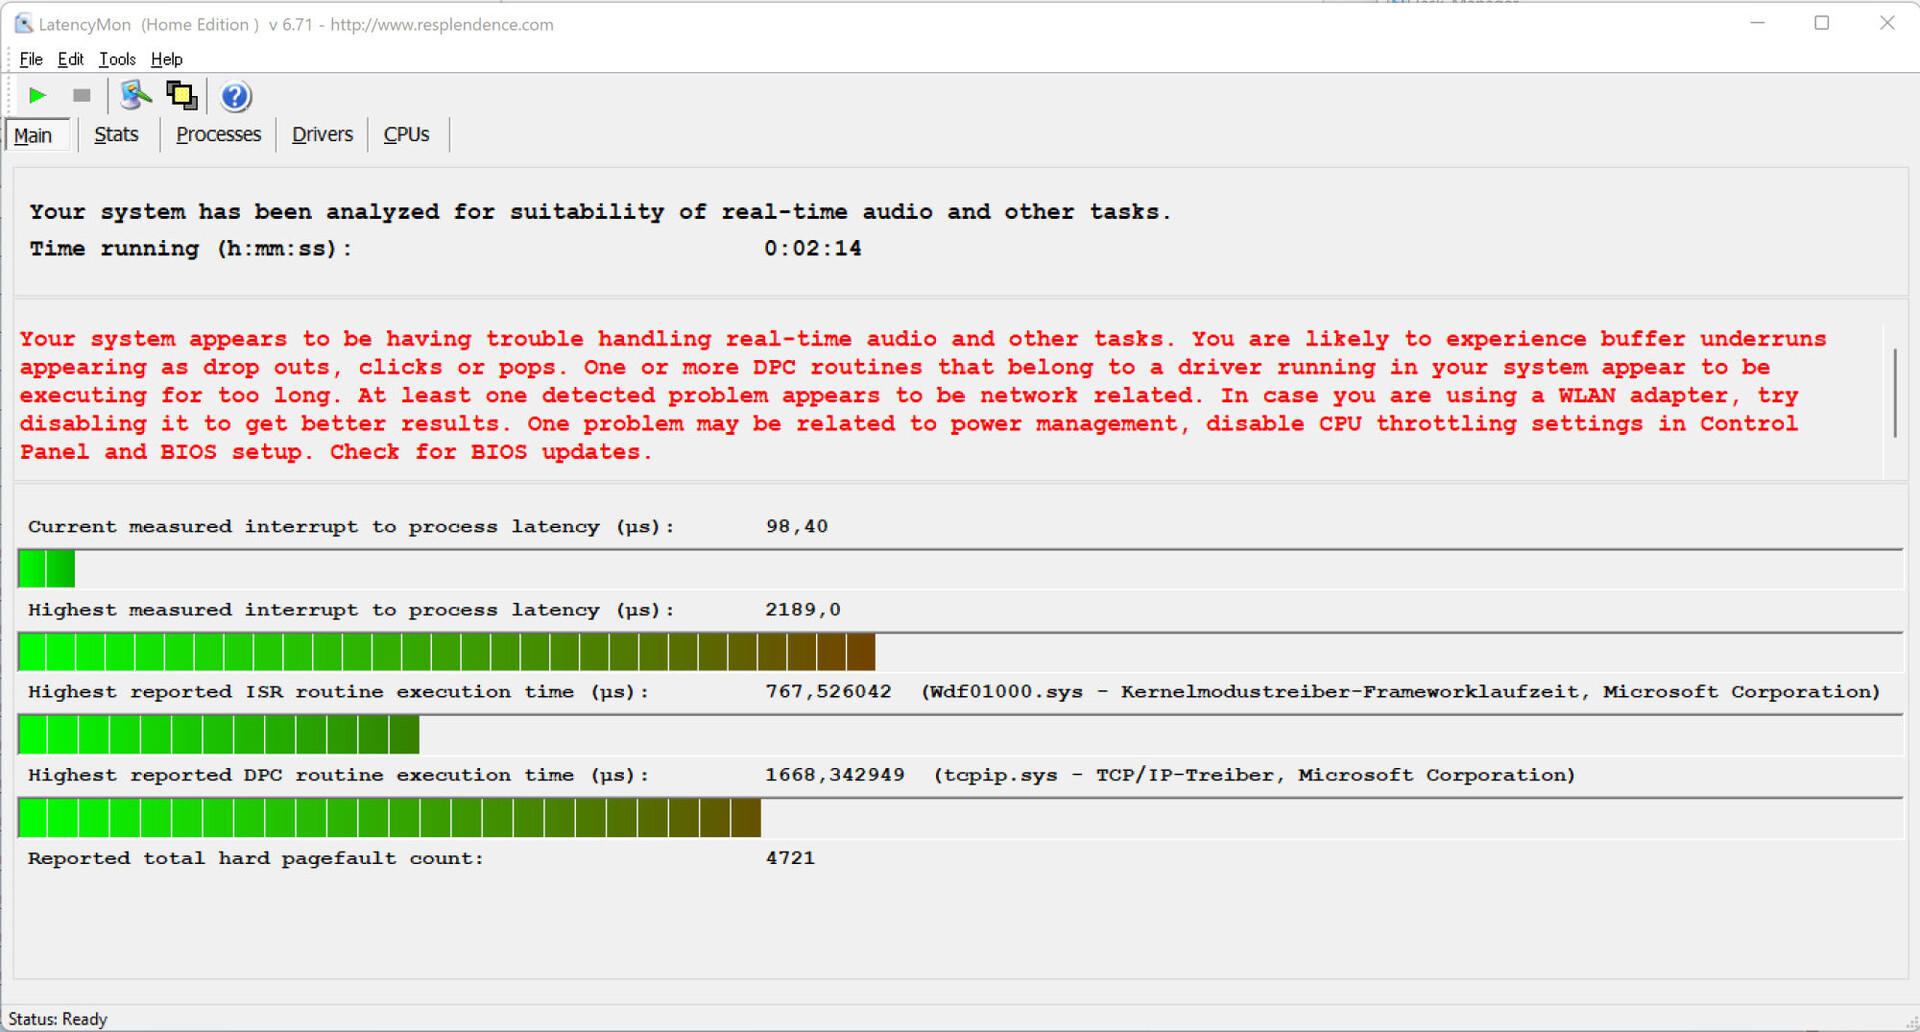Click the LatencyMon app icon in the title bar

(23, 24)
